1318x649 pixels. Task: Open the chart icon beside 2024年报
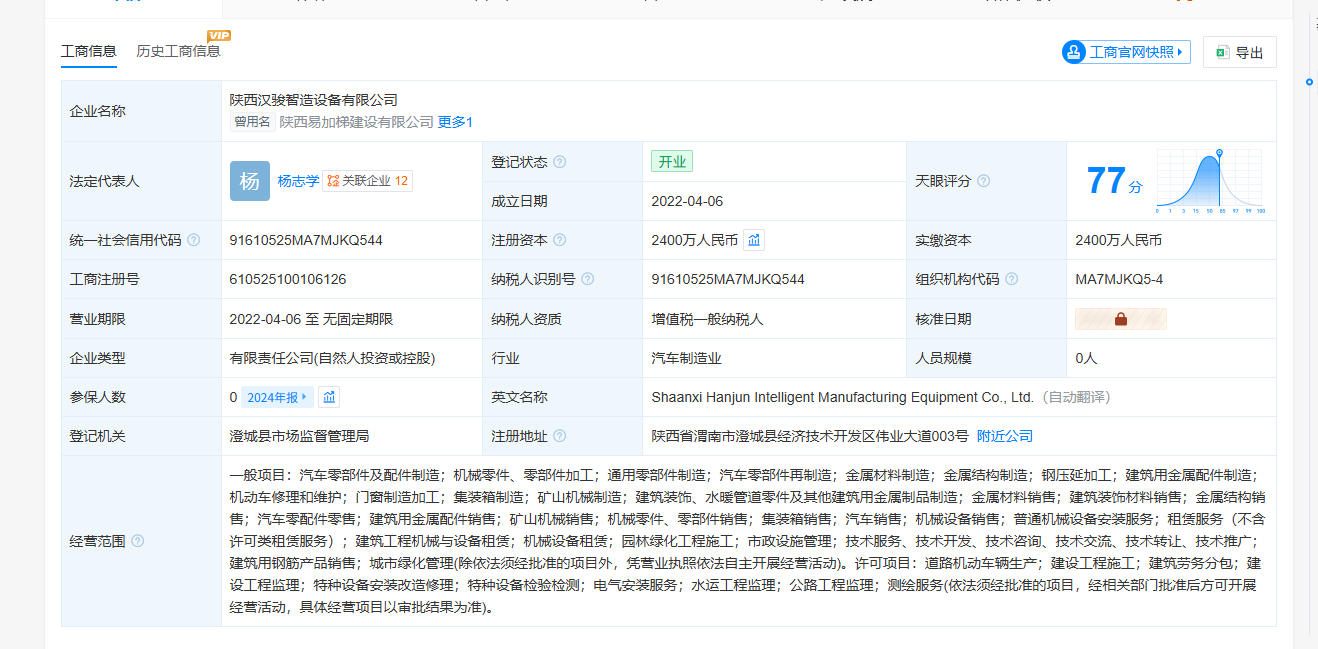(x=329, y=397)
